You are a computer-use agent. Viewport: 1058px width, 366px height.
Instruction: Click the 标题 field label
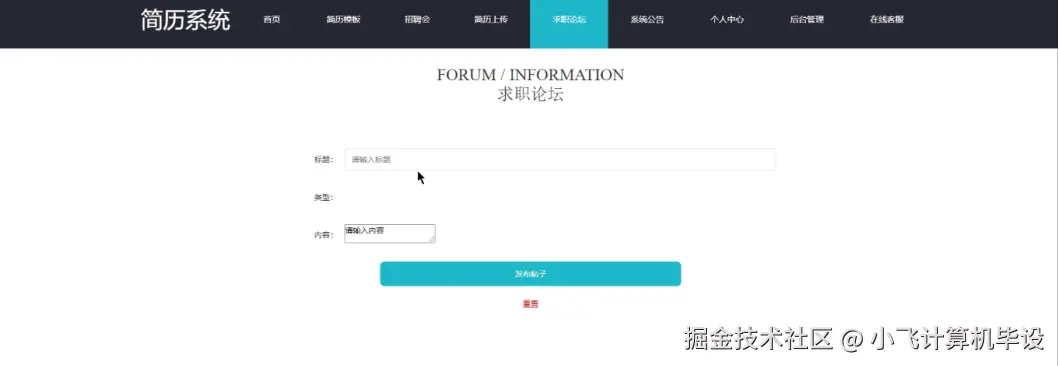[x=323, y=160]
